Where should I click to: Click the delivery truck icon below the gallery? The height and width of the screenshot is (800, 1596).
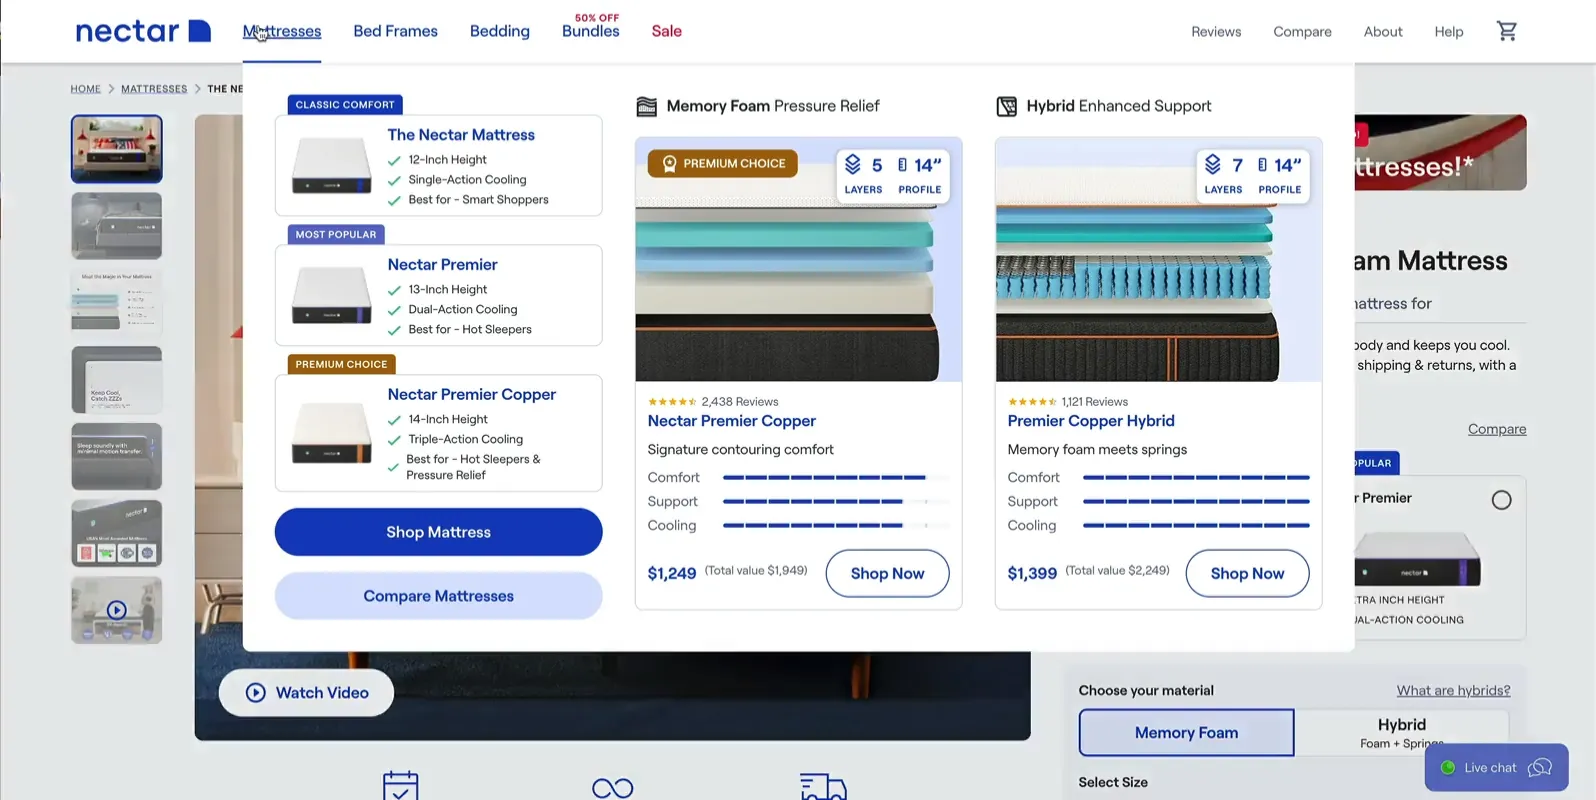[x=824, y=787]
